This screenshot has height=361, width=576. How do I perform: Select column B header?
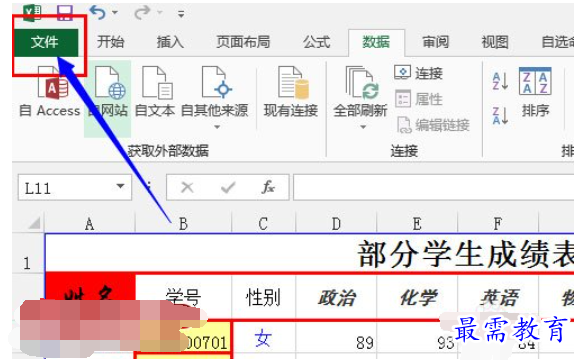click(183, 224)
